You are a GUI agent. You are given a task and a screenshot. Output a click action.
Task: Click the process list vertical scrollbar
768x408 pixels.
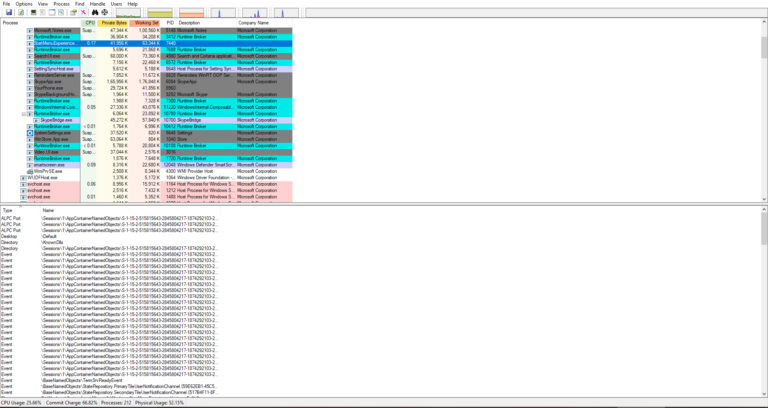[x=764, y=111]
